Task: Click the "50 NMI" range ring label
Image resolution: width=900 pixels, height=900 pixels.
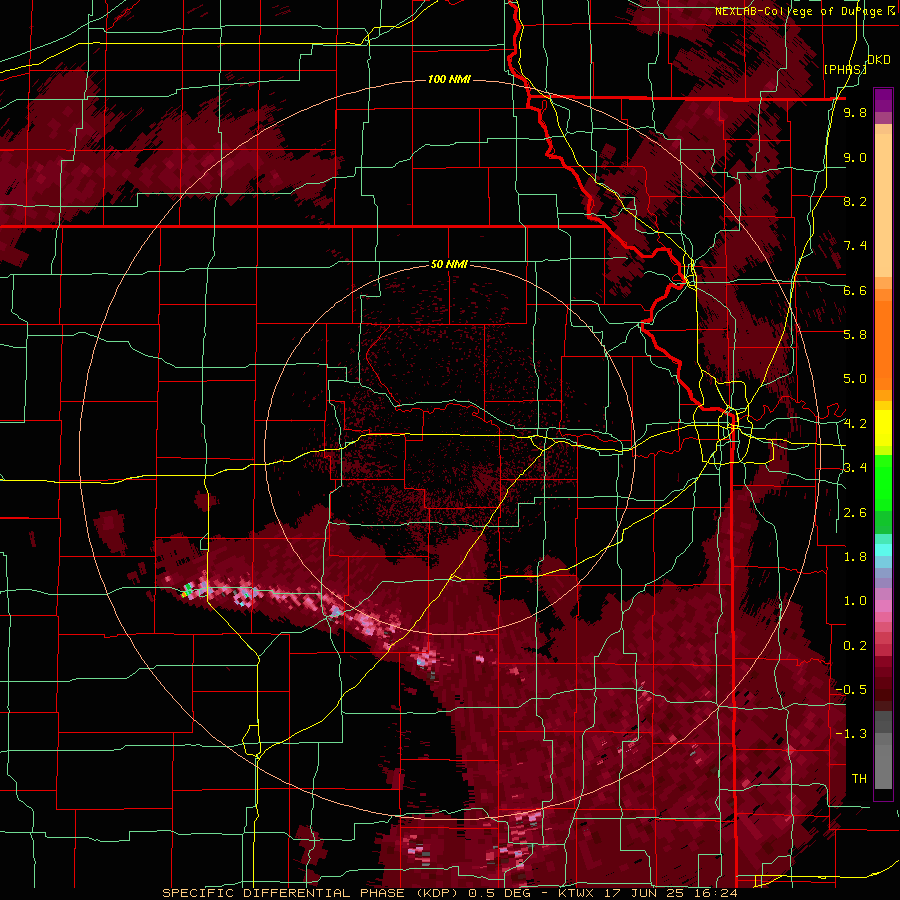Action: 449,264
